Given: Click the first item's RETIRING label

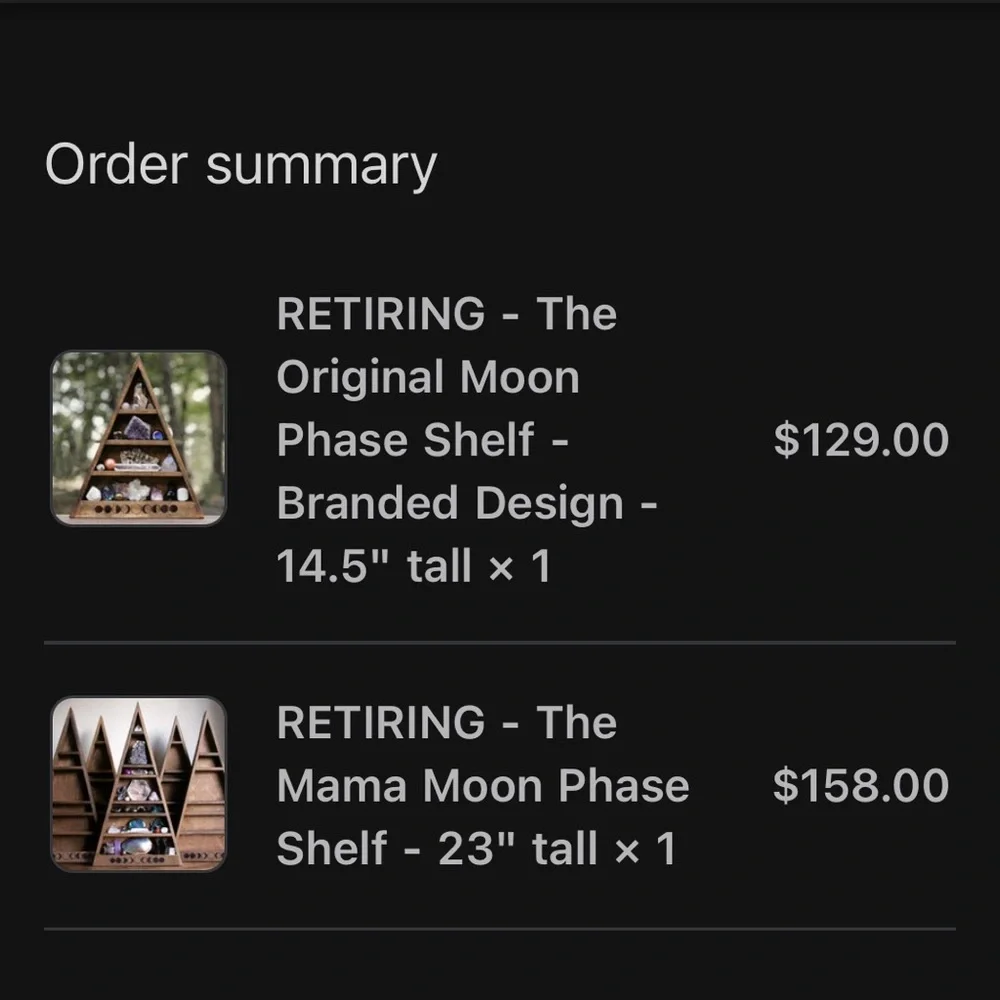Looking at the screenshot, I should (x=381, y=313).
